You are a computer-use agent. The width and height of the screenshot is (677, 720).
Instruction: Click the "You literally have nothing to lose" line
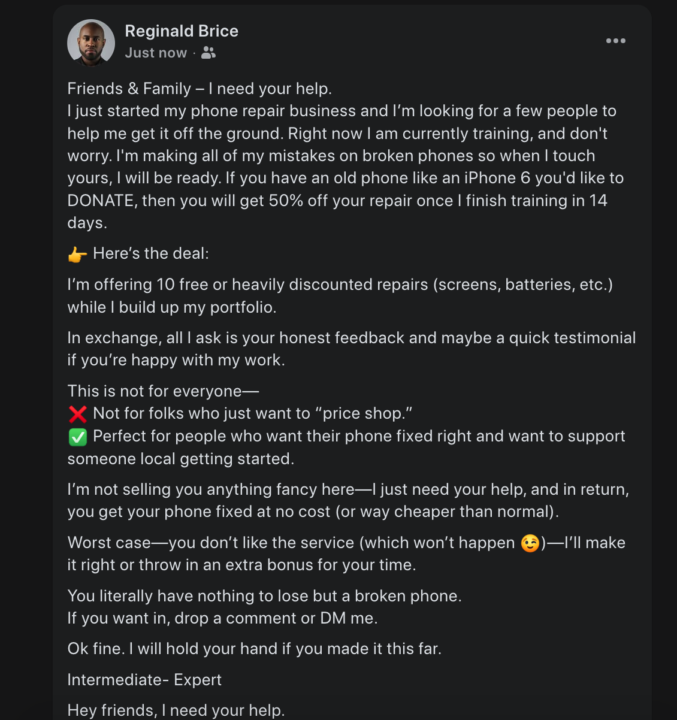point(264,596)
